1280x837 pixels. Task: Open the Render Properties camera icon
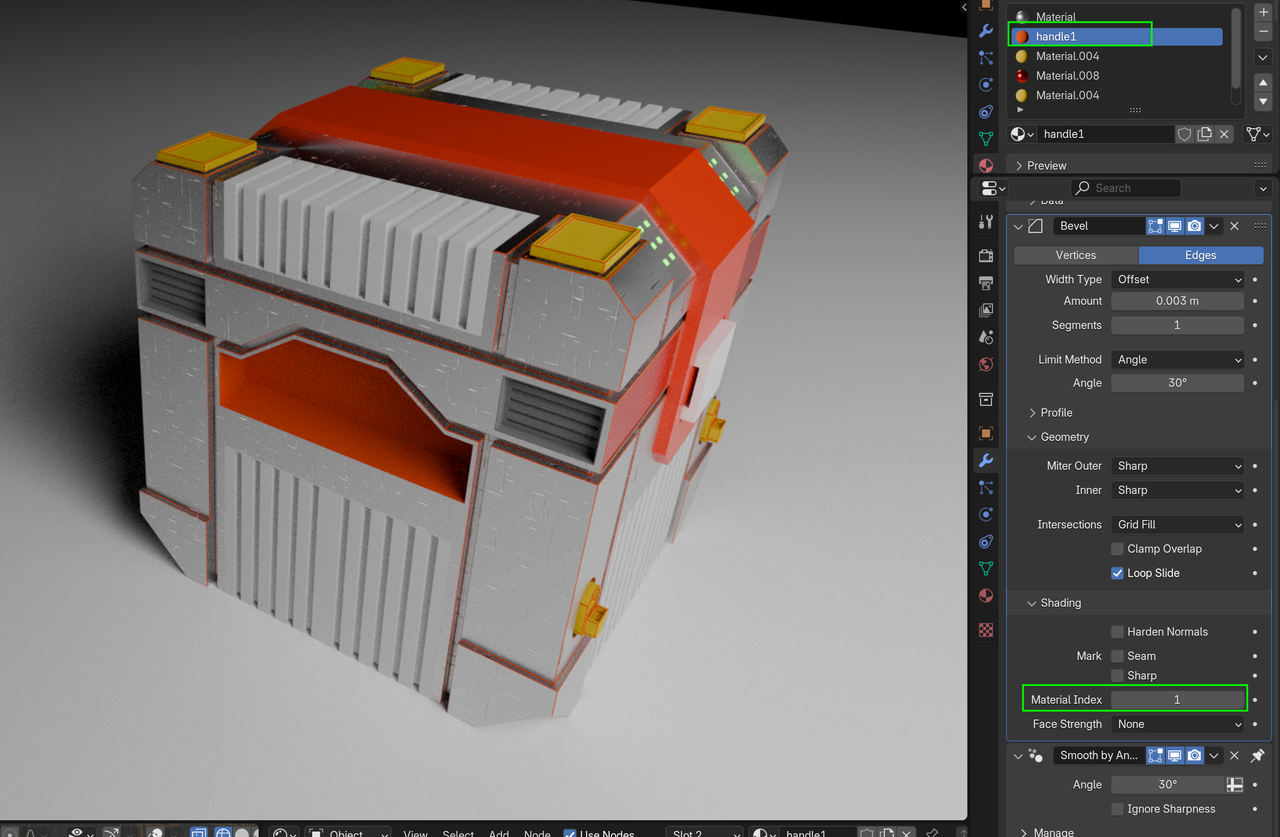point(985,255)
